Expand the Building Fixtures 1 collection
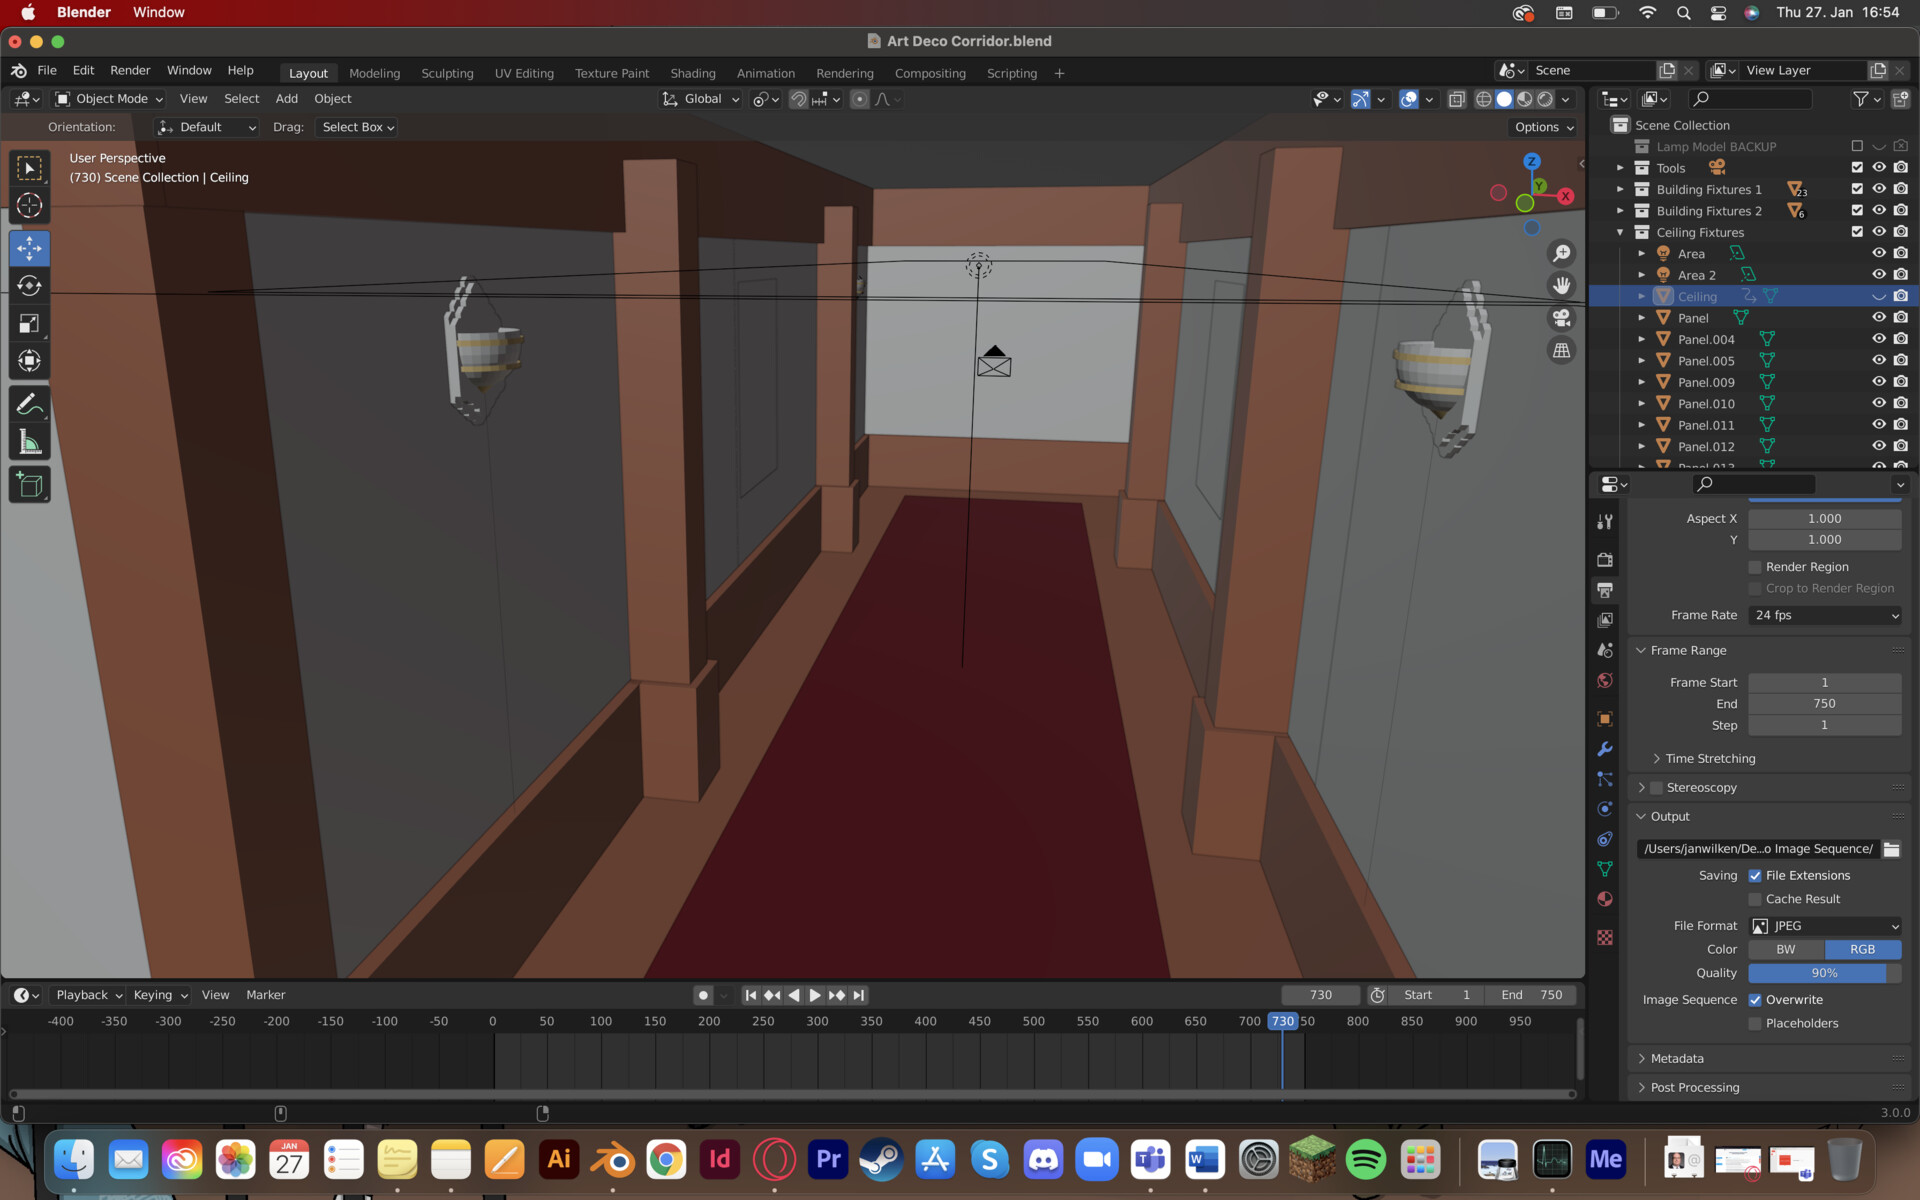1920x1200 pixels. 1622,189
